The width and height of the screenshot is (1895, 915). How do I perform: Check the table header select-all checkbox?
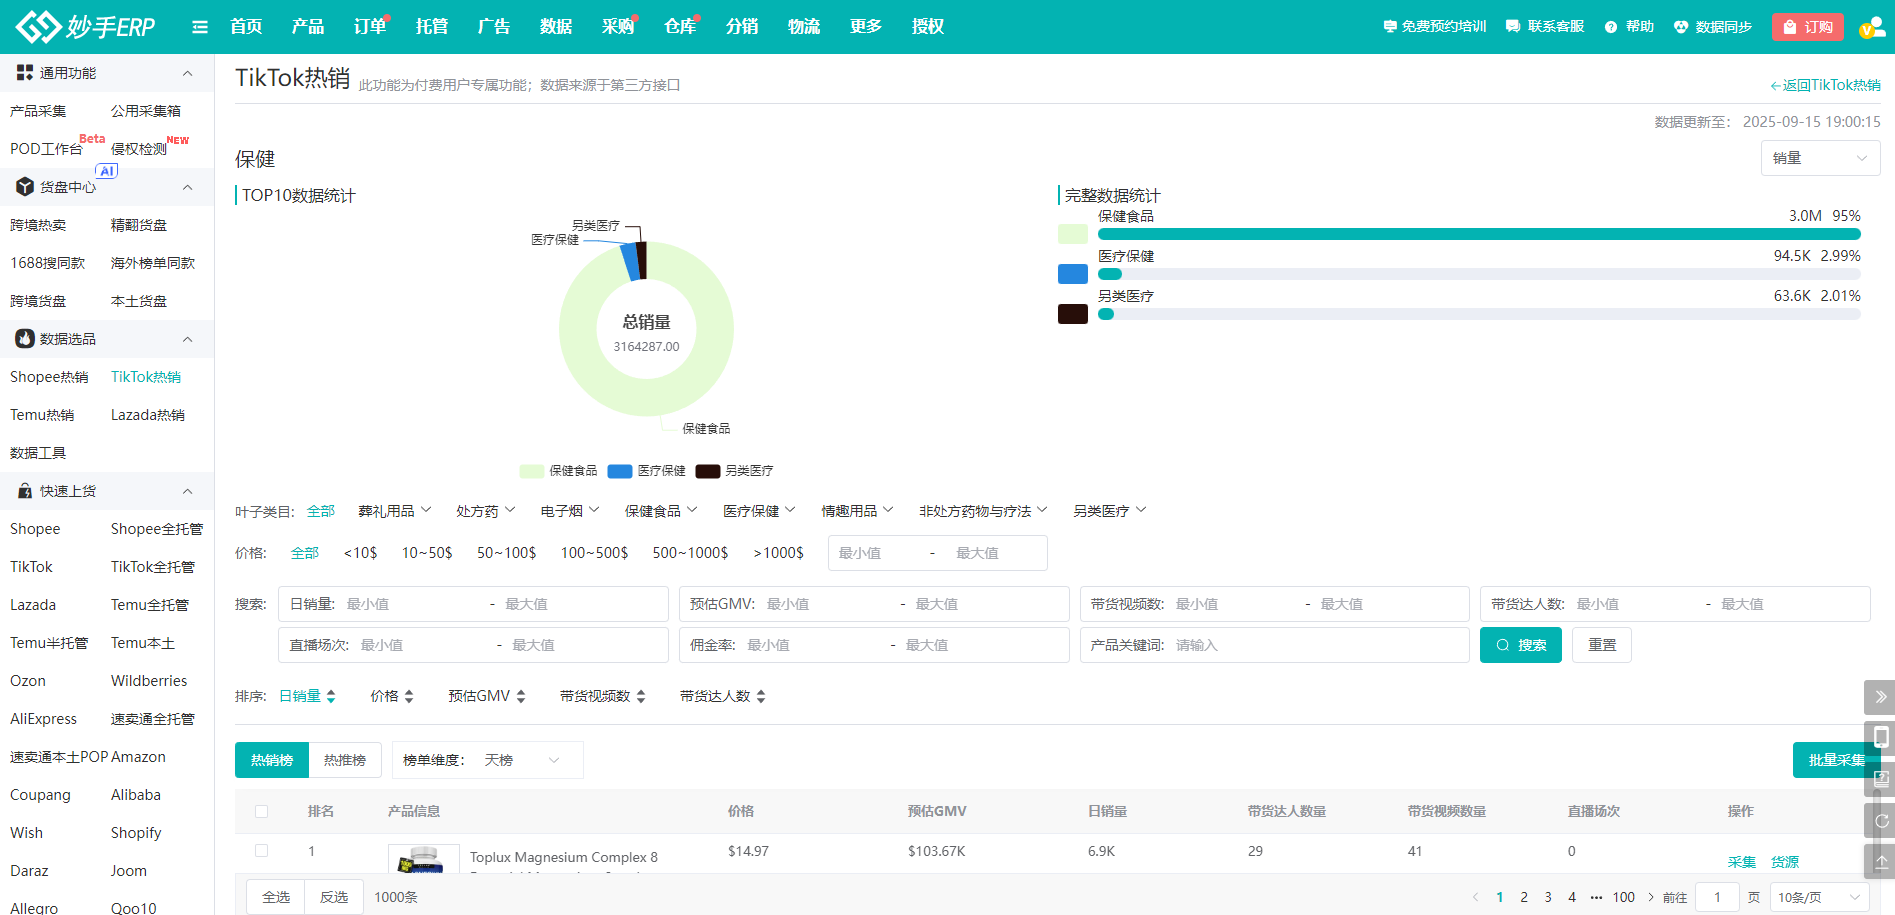point(262,811)
